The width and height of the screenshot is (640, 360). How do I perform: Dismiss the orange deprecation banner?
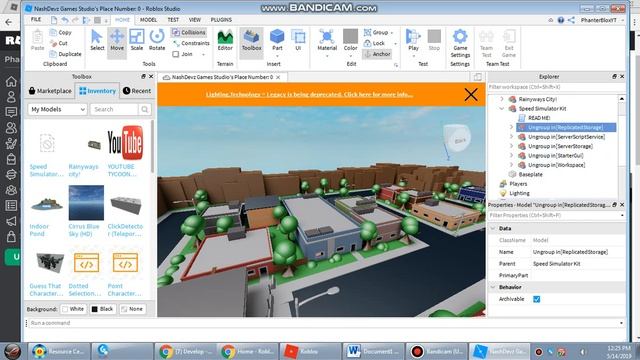pyautogui.click(x=471, y=95)
